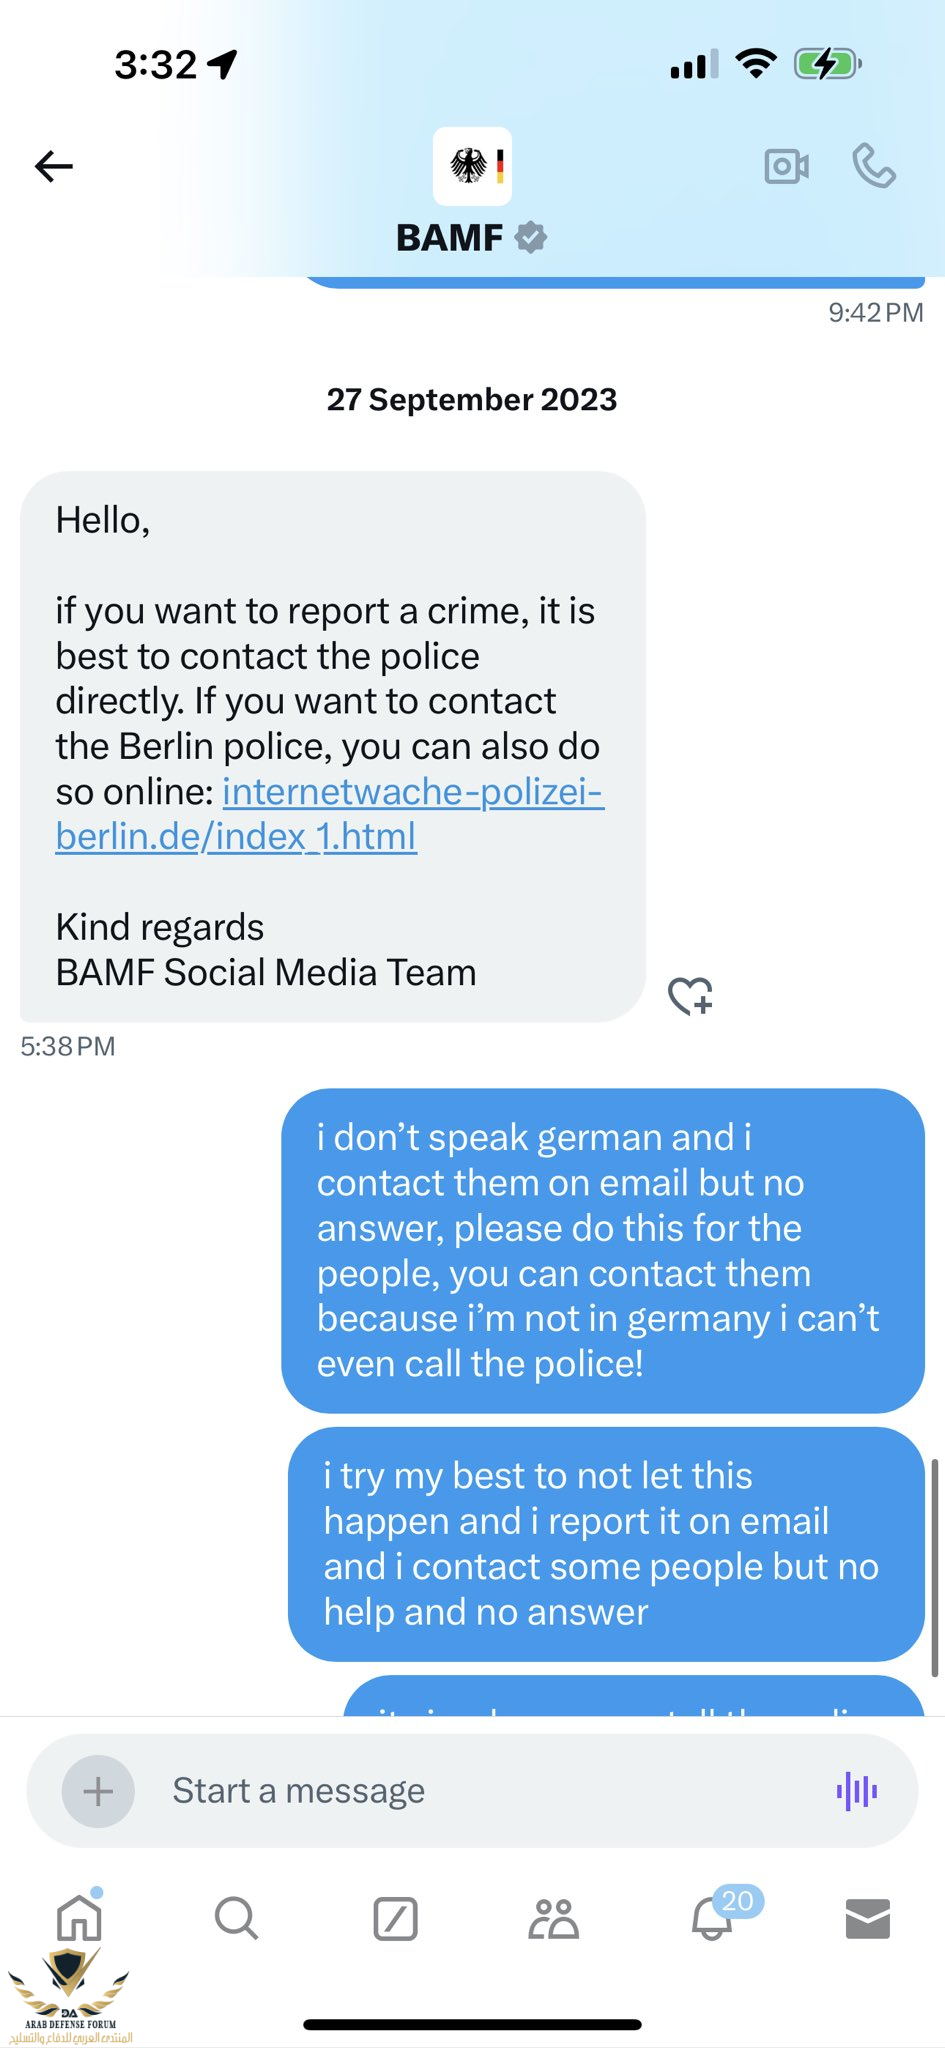Screen dimensions: 945x2048
Task: Go back using the arrow icon
Action: click(x=54, y=166)
